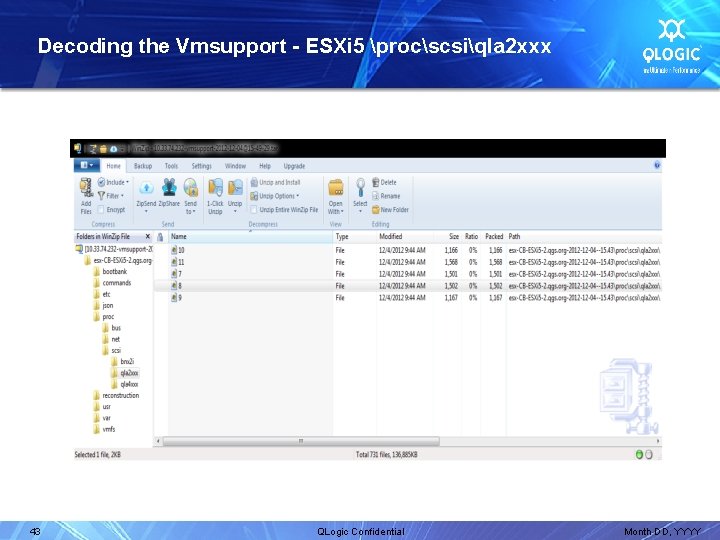The image size is (720, 540).
Task: Switch to the Settings ribbon tab
Action: point(202,166)
